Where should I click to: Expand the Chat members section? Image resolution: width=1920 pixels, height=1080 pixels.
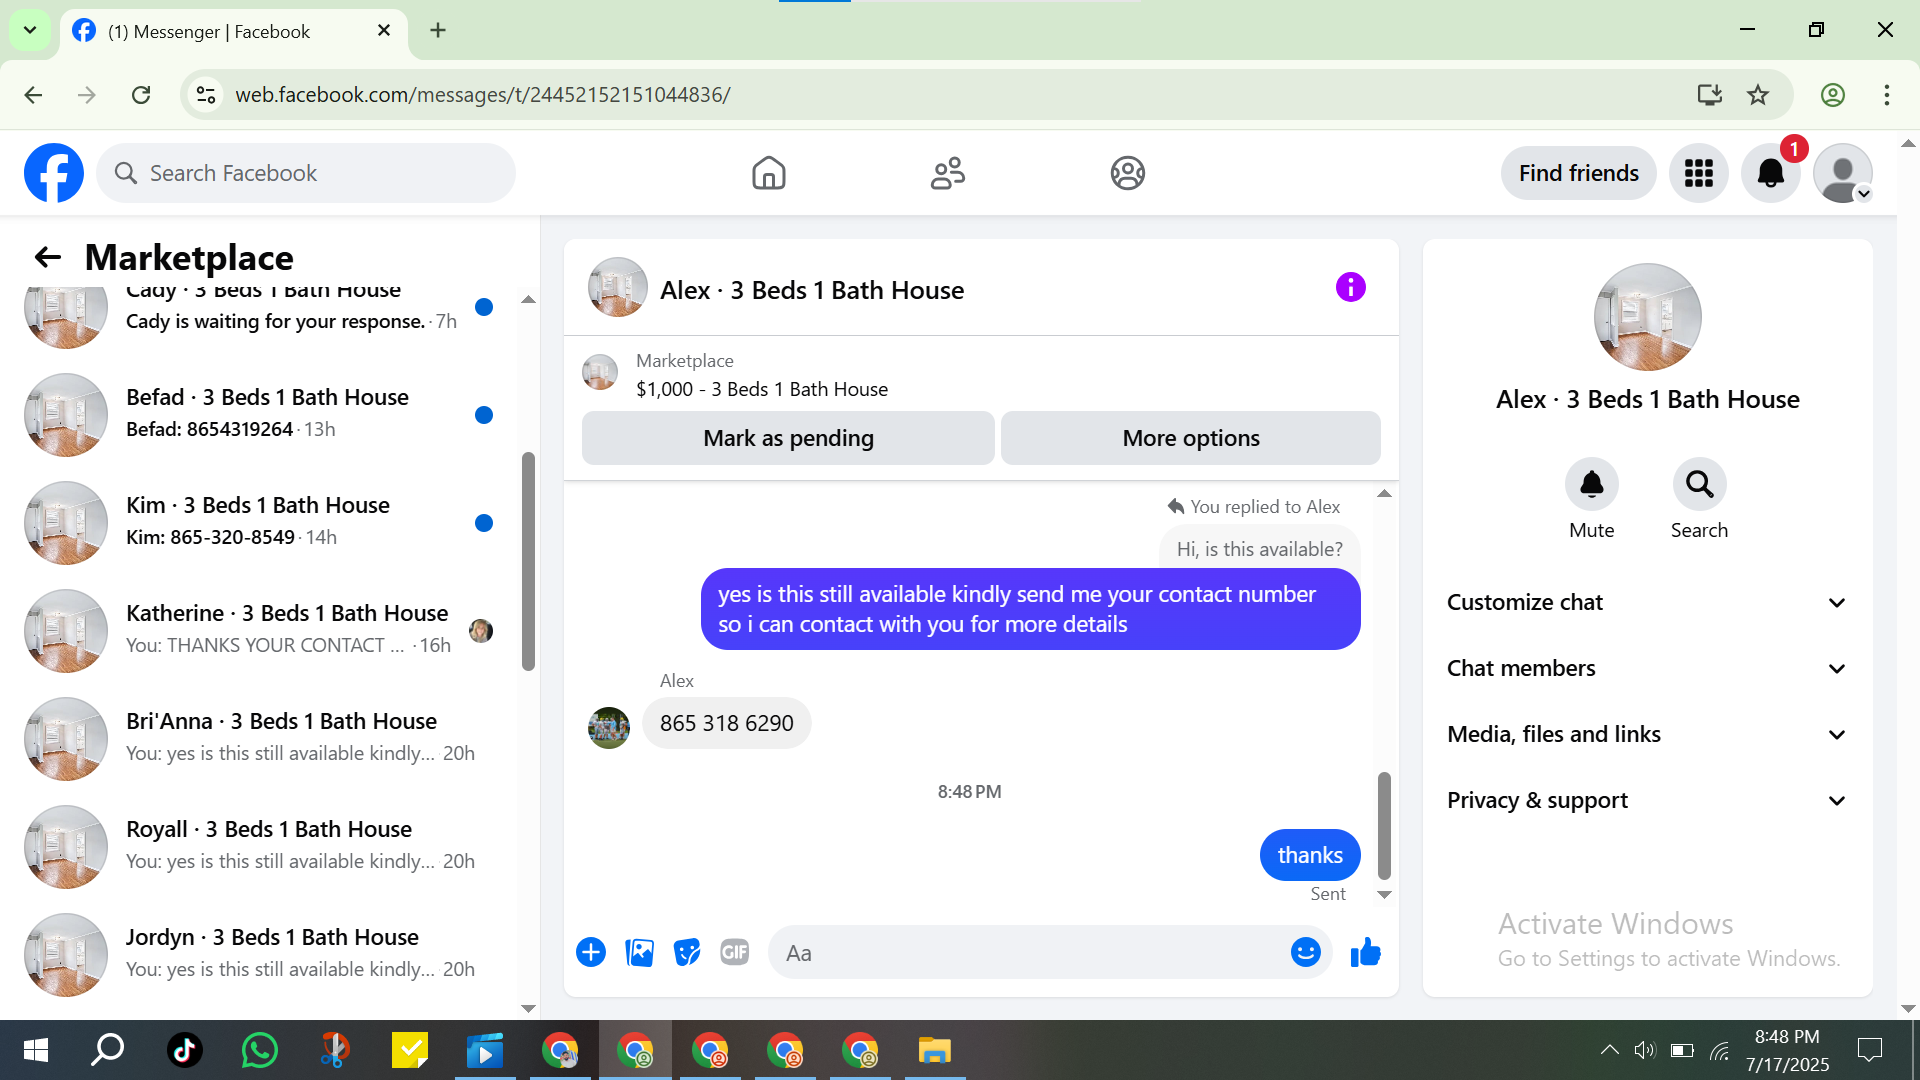[1647, 668]
